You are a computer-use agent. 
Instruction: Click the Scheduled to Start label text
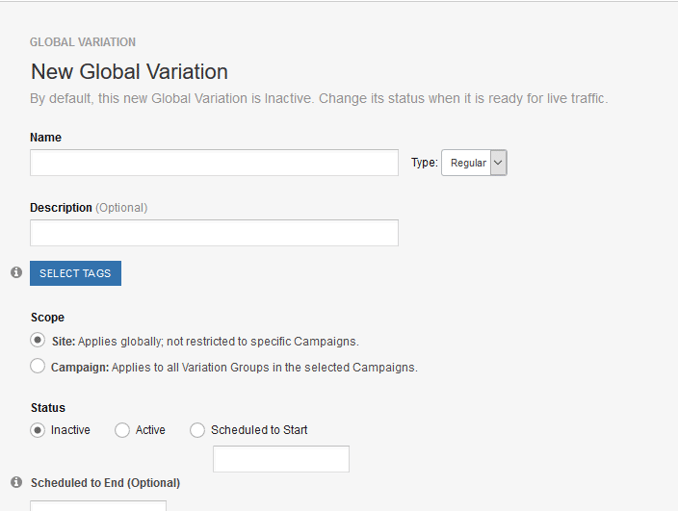pyautogui.click(x=259, y=430)
